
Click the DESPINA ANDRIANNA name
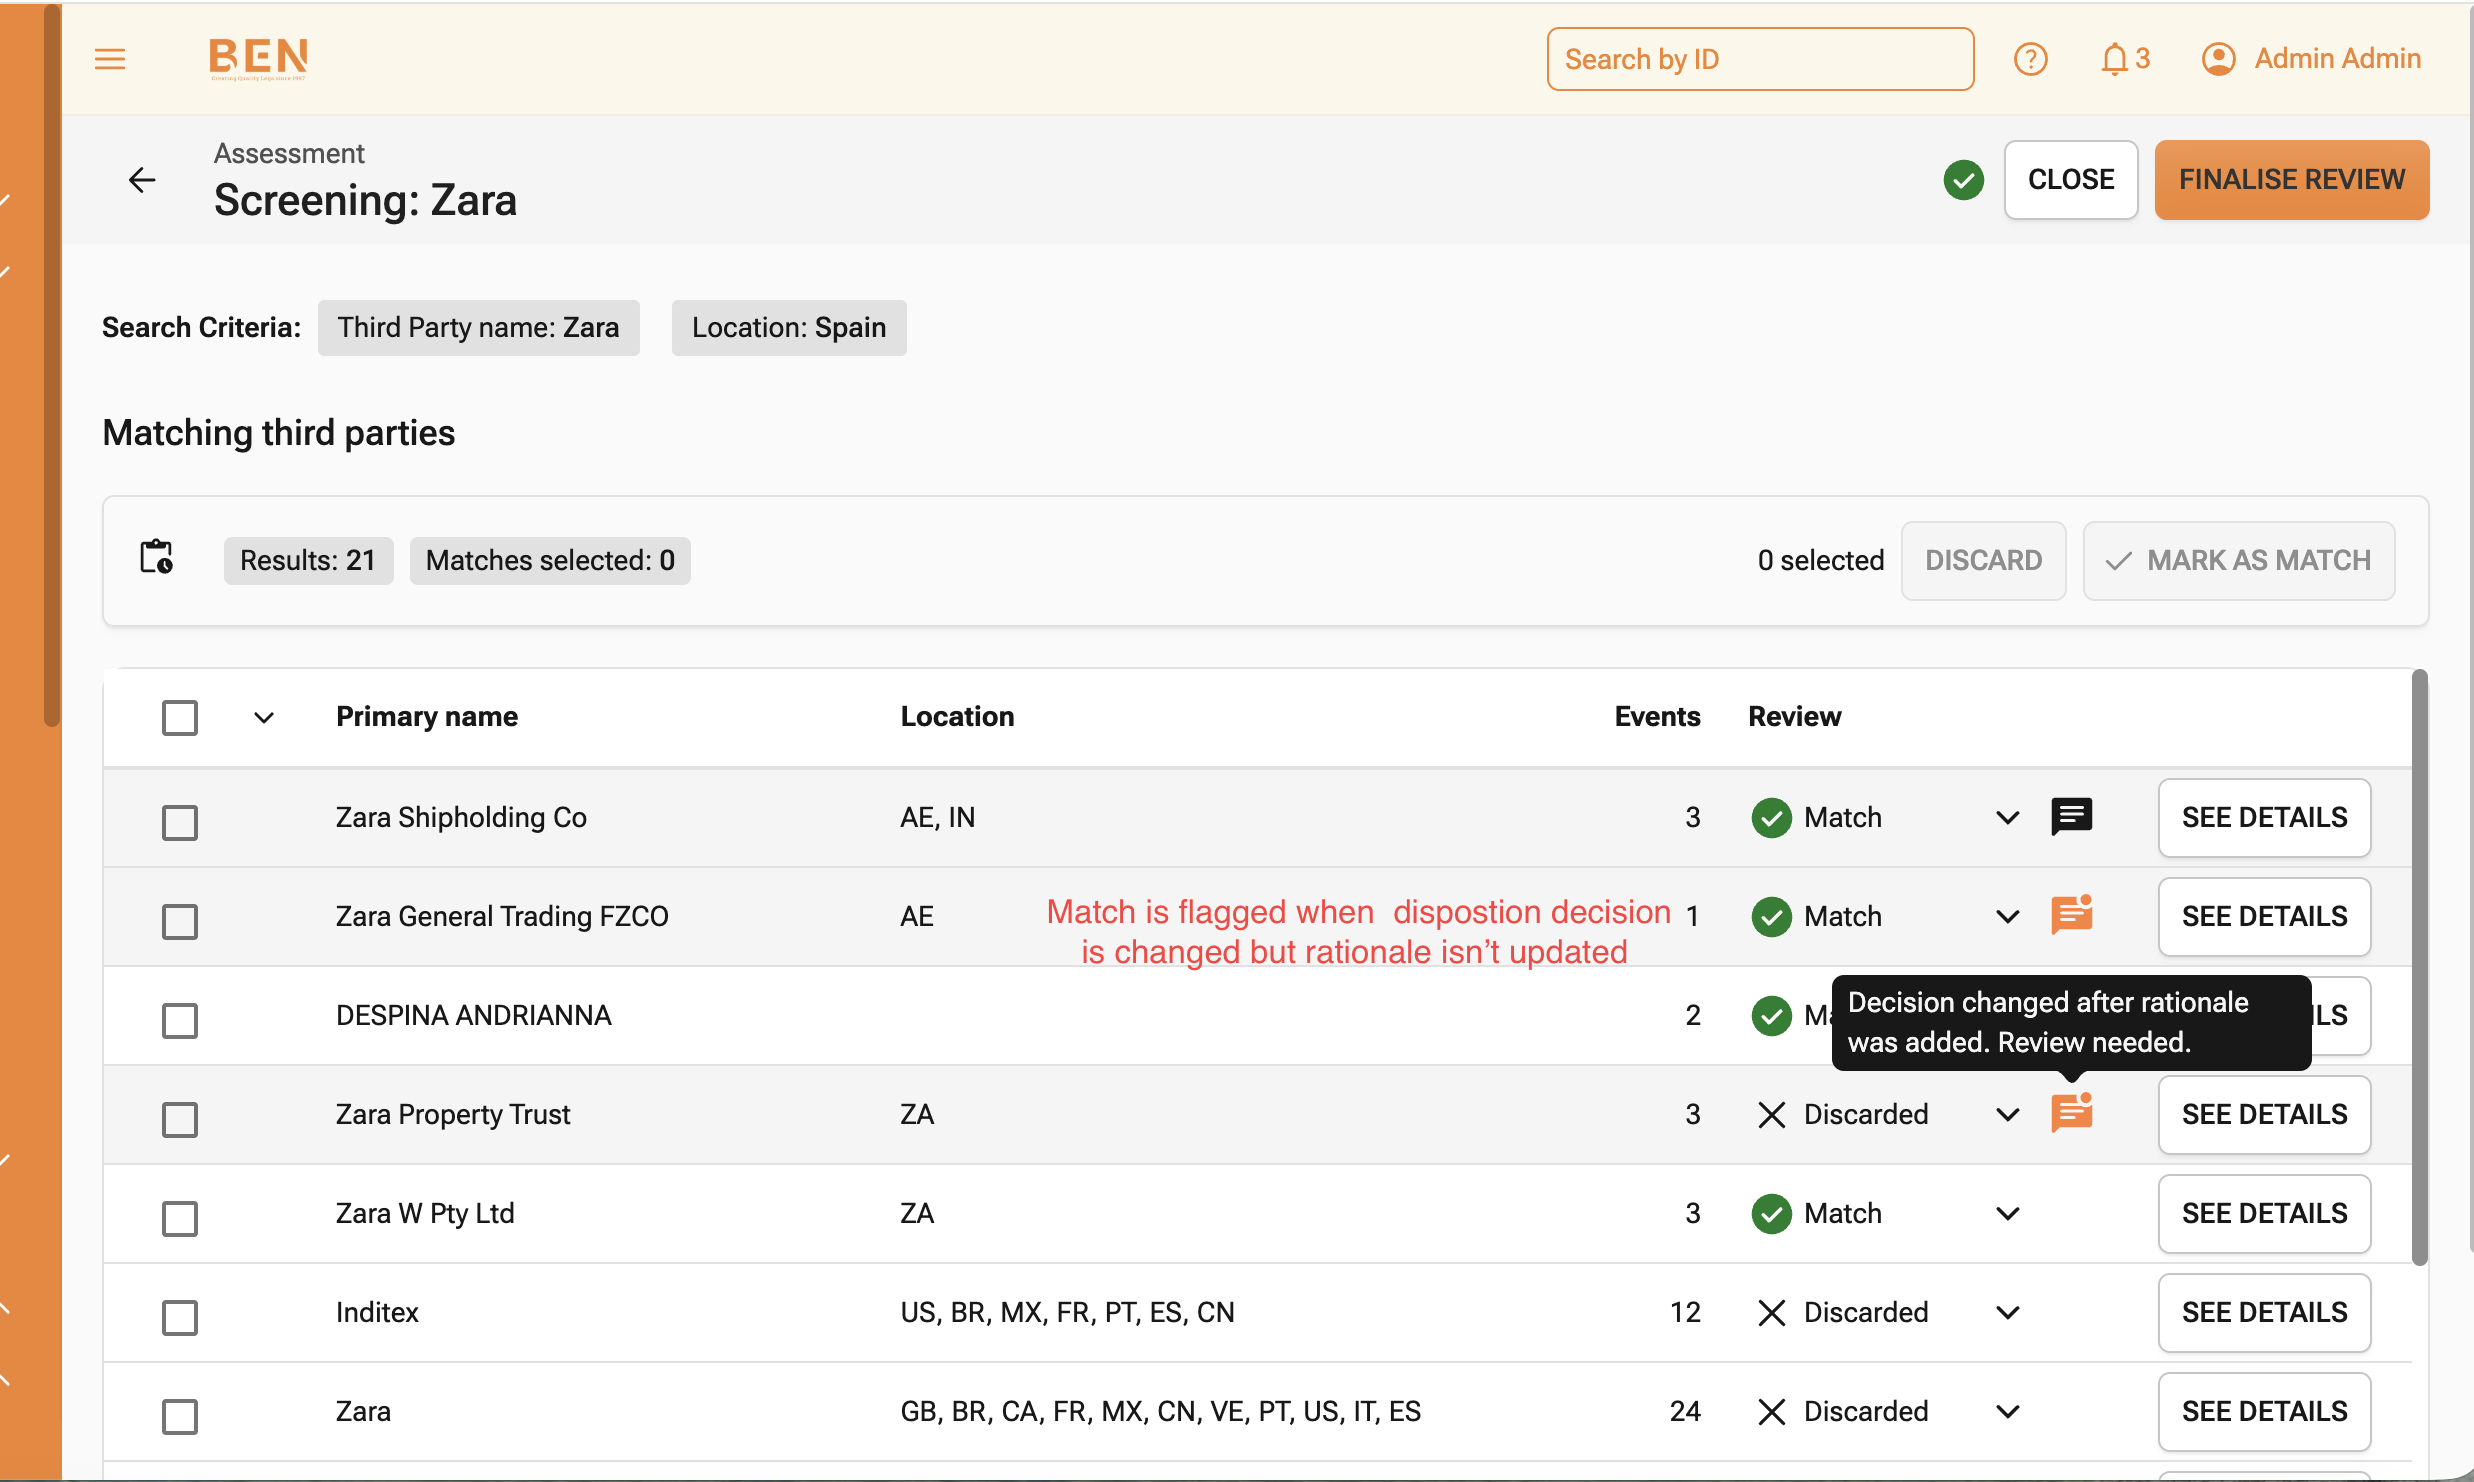(473, 1016)
